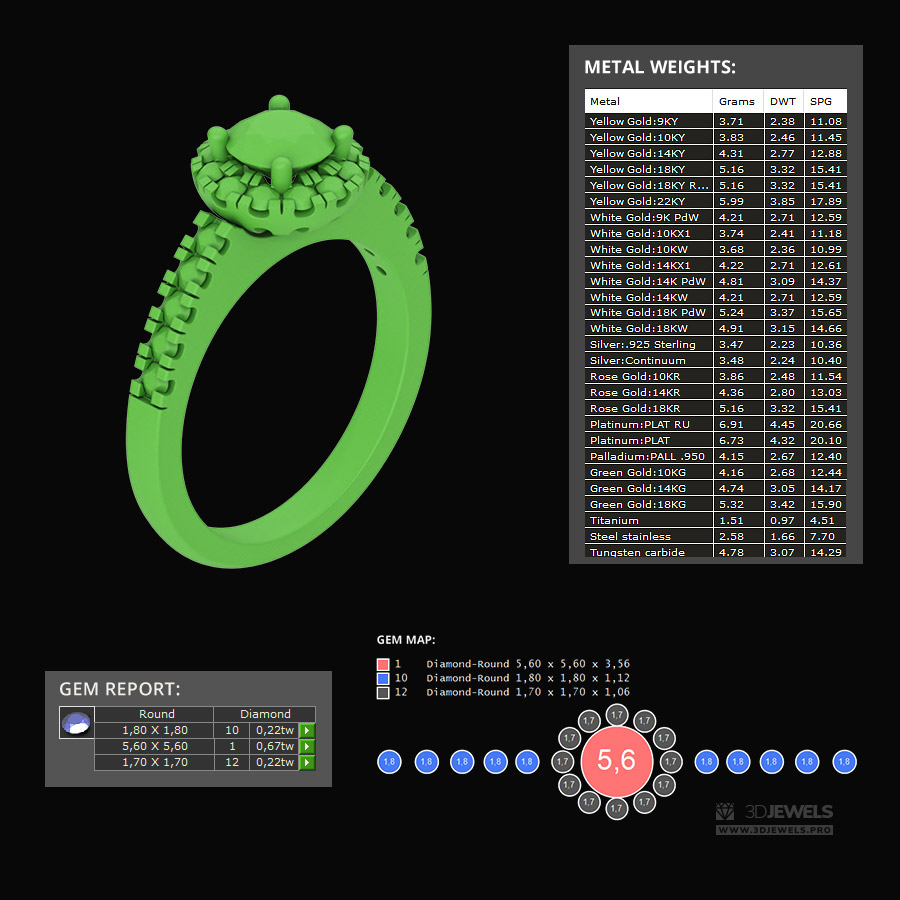Click the 0.97 DWT value for Titanium
The image size is (900, 900).
tap(782, 521)
